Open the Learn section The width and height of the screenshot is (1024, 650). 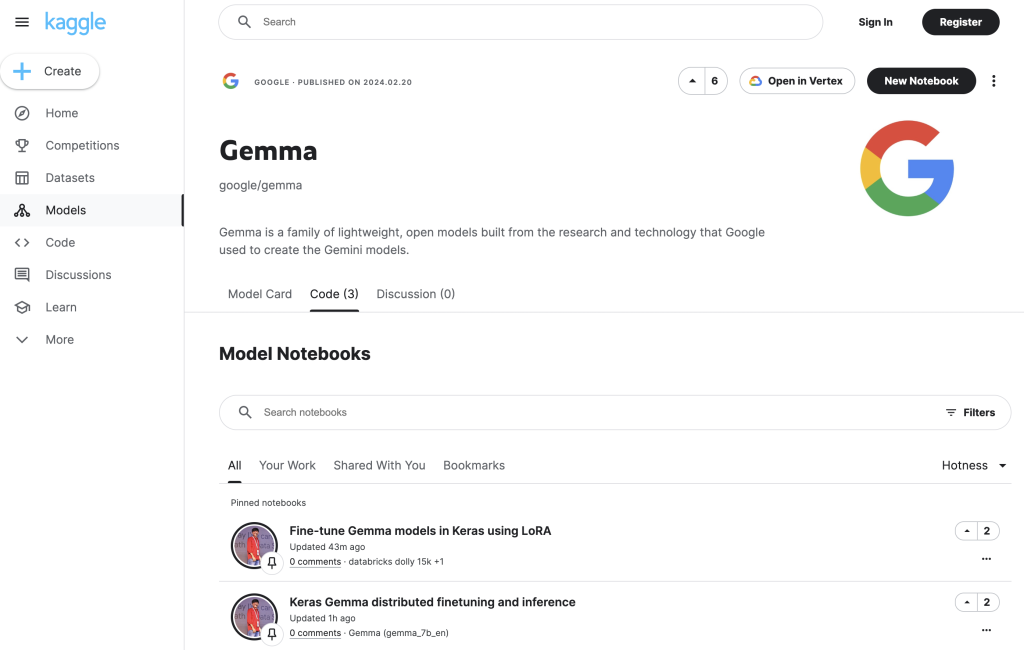tap(60, 307)
